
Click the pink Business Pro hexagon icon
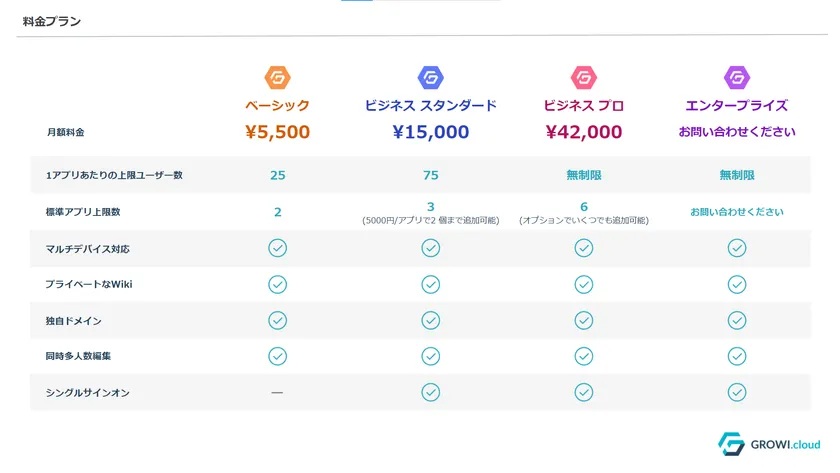coord(583,77)
